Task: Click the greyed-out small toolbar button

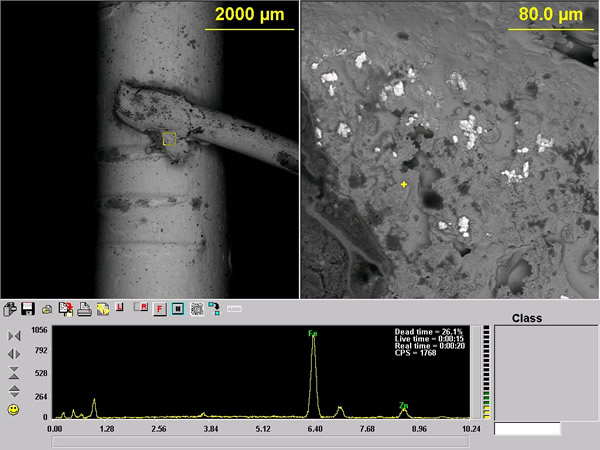Action: (x=234, y=309)
